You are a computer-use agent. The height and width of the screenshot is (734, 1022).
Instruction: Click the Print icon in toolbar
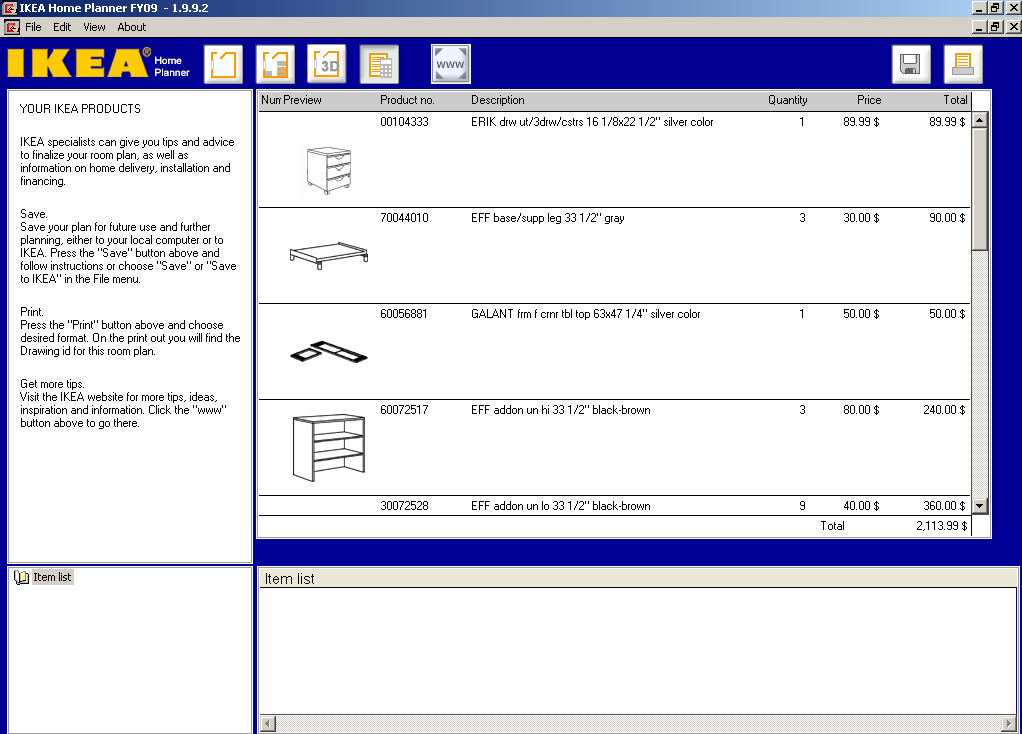(x=963, y=64)
